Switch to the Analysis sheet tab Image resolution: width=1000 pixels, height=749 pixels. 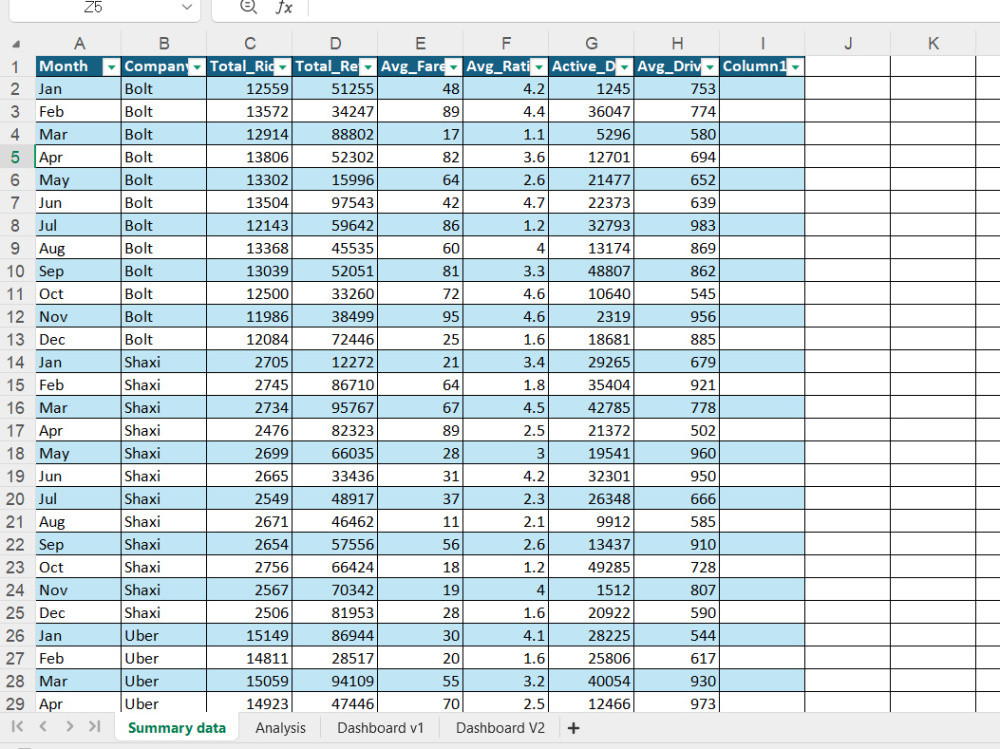[x=280, y=728]
